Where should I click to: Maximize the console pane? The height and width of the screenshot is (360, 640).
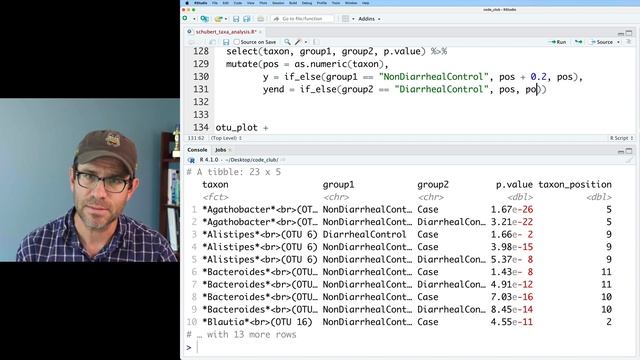click(629, 151)
